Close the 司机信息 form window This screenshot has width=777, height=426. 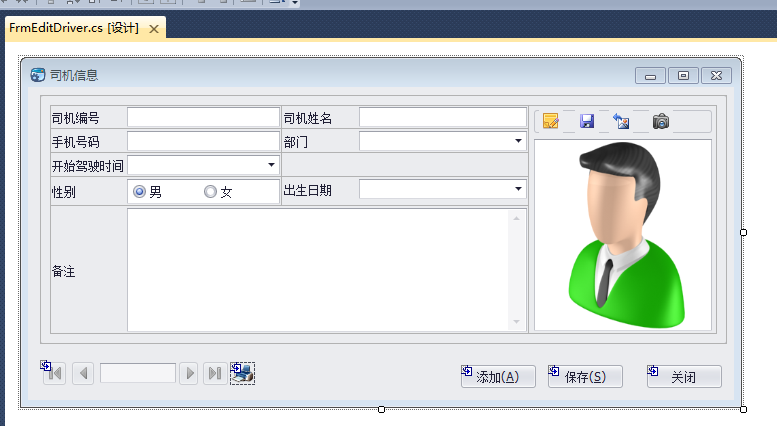pyautogui.click(x=717, y=76)
